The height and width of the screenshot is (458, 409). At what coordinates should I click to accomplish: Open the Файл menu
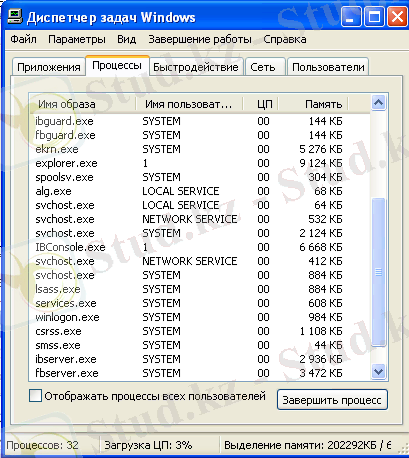(23, 39)
